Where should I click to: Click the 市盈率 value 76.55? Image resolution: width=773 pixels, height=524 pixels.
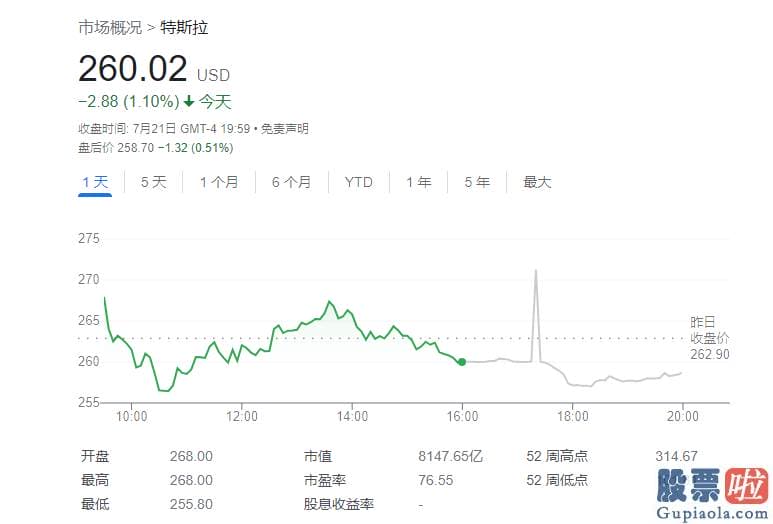(x=436, y=480)
